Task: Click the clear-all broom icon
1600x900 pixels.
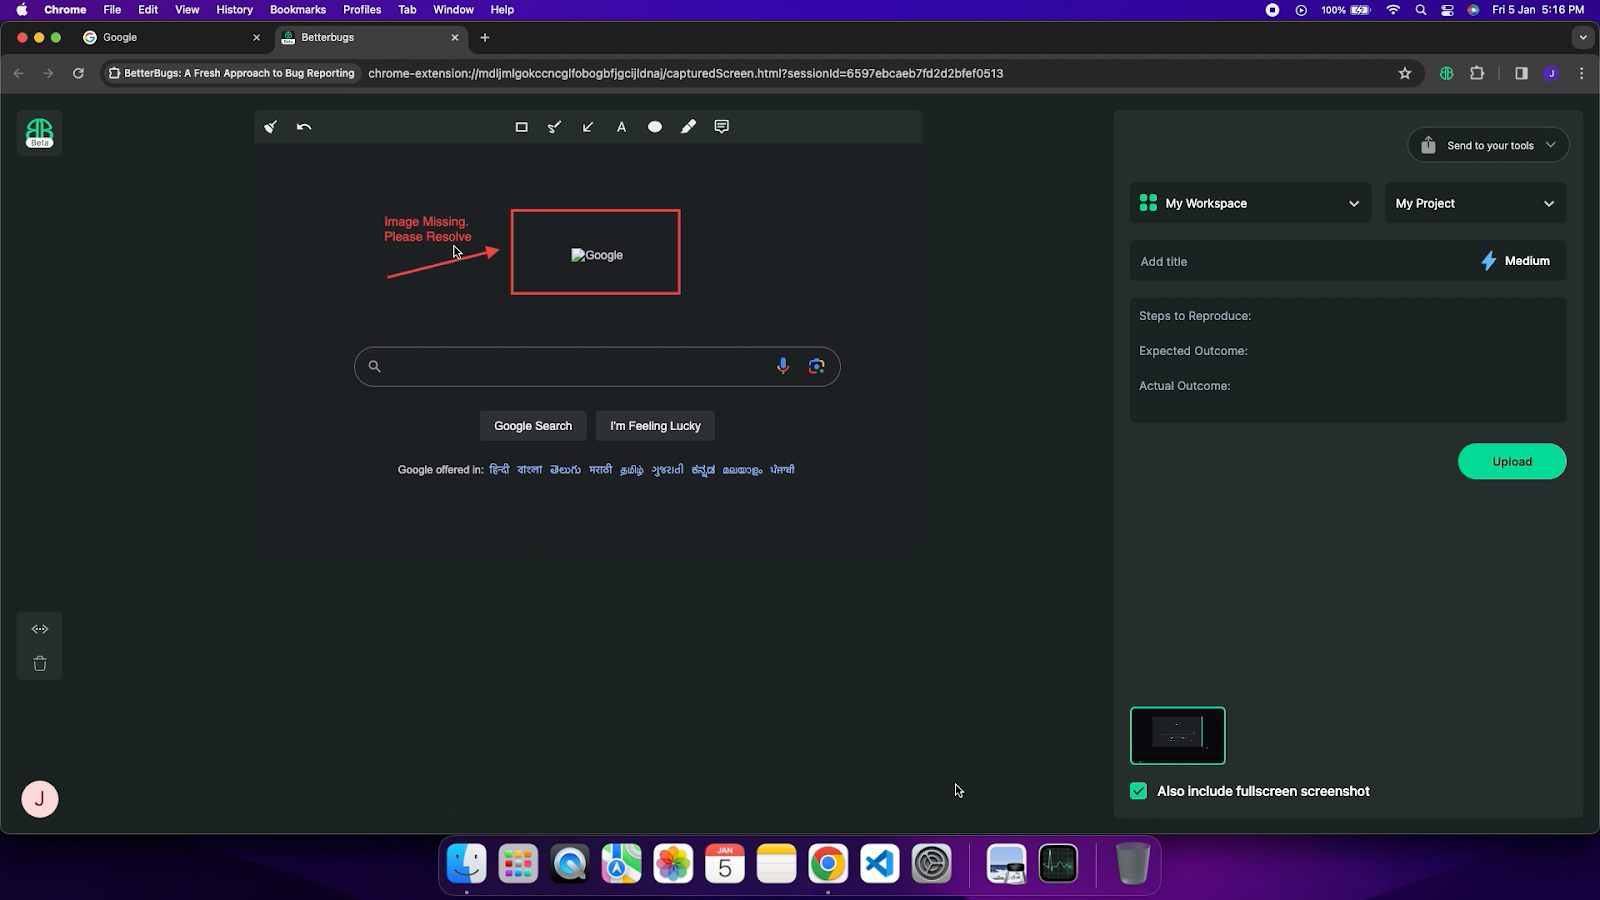Action: point(270,127)
